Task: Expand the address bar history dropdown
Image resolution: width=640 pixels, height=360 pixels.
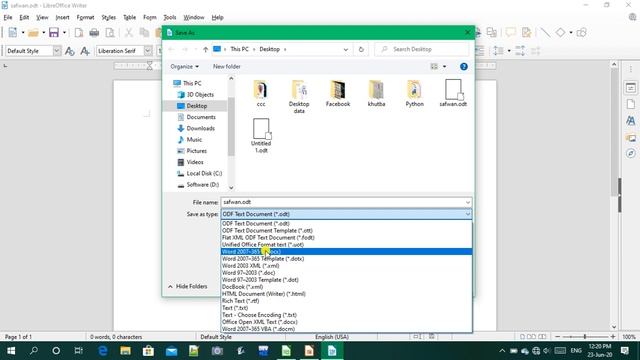Action: click(x=346, y=49)
